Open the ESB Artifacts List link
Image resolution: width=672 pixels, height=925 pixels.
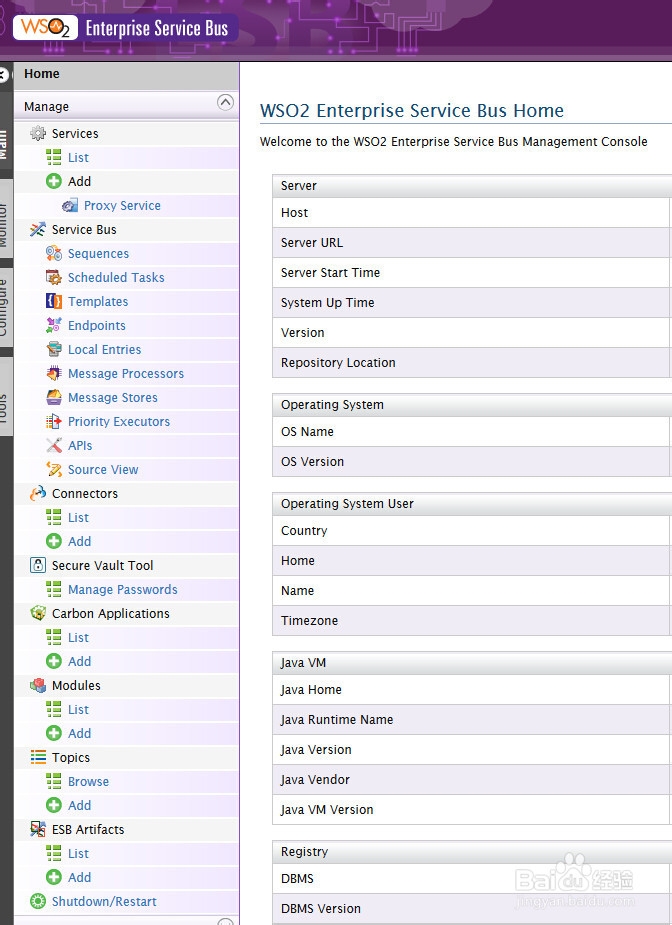[x=78, y=854]
